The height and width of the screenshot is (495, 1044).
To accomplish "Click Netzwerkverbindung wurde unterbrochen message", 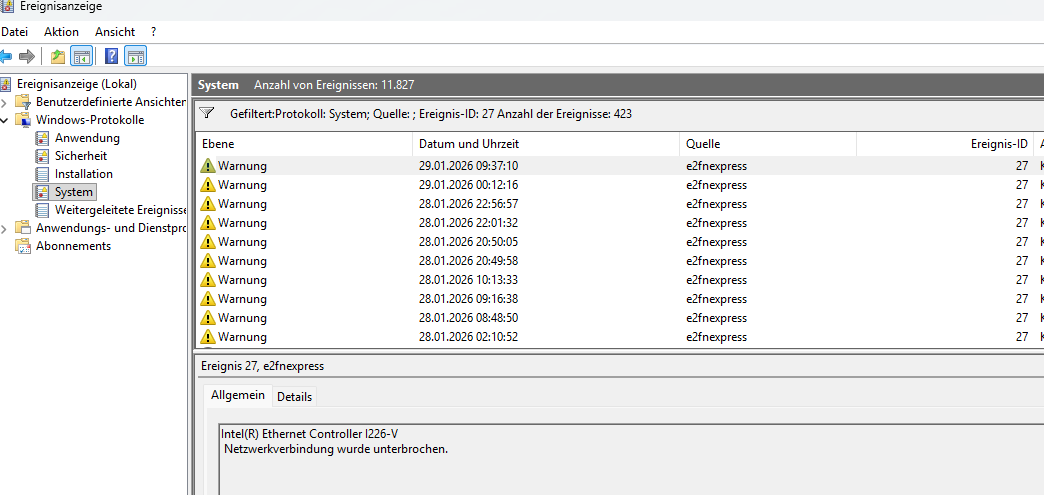I will pos(336,449).
